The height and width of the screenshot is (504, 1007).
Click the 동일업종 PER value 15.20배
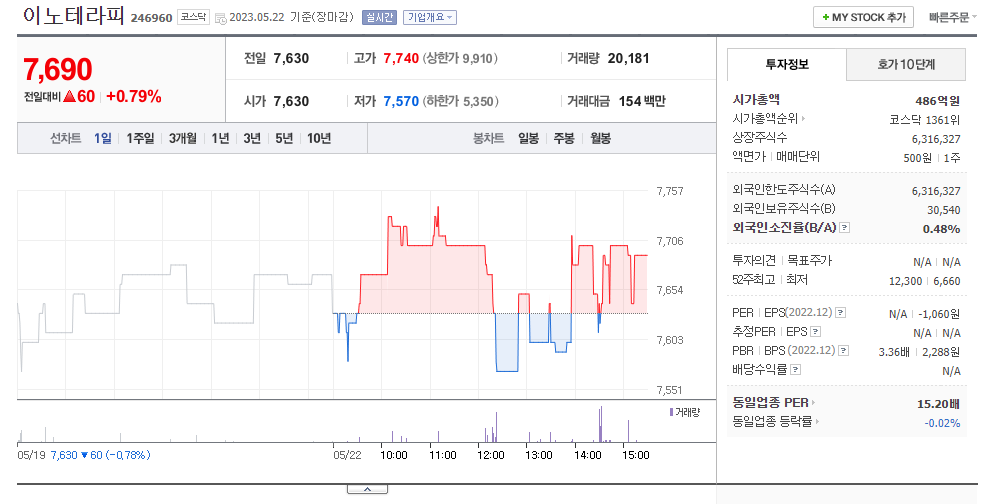tap(938, 404)
